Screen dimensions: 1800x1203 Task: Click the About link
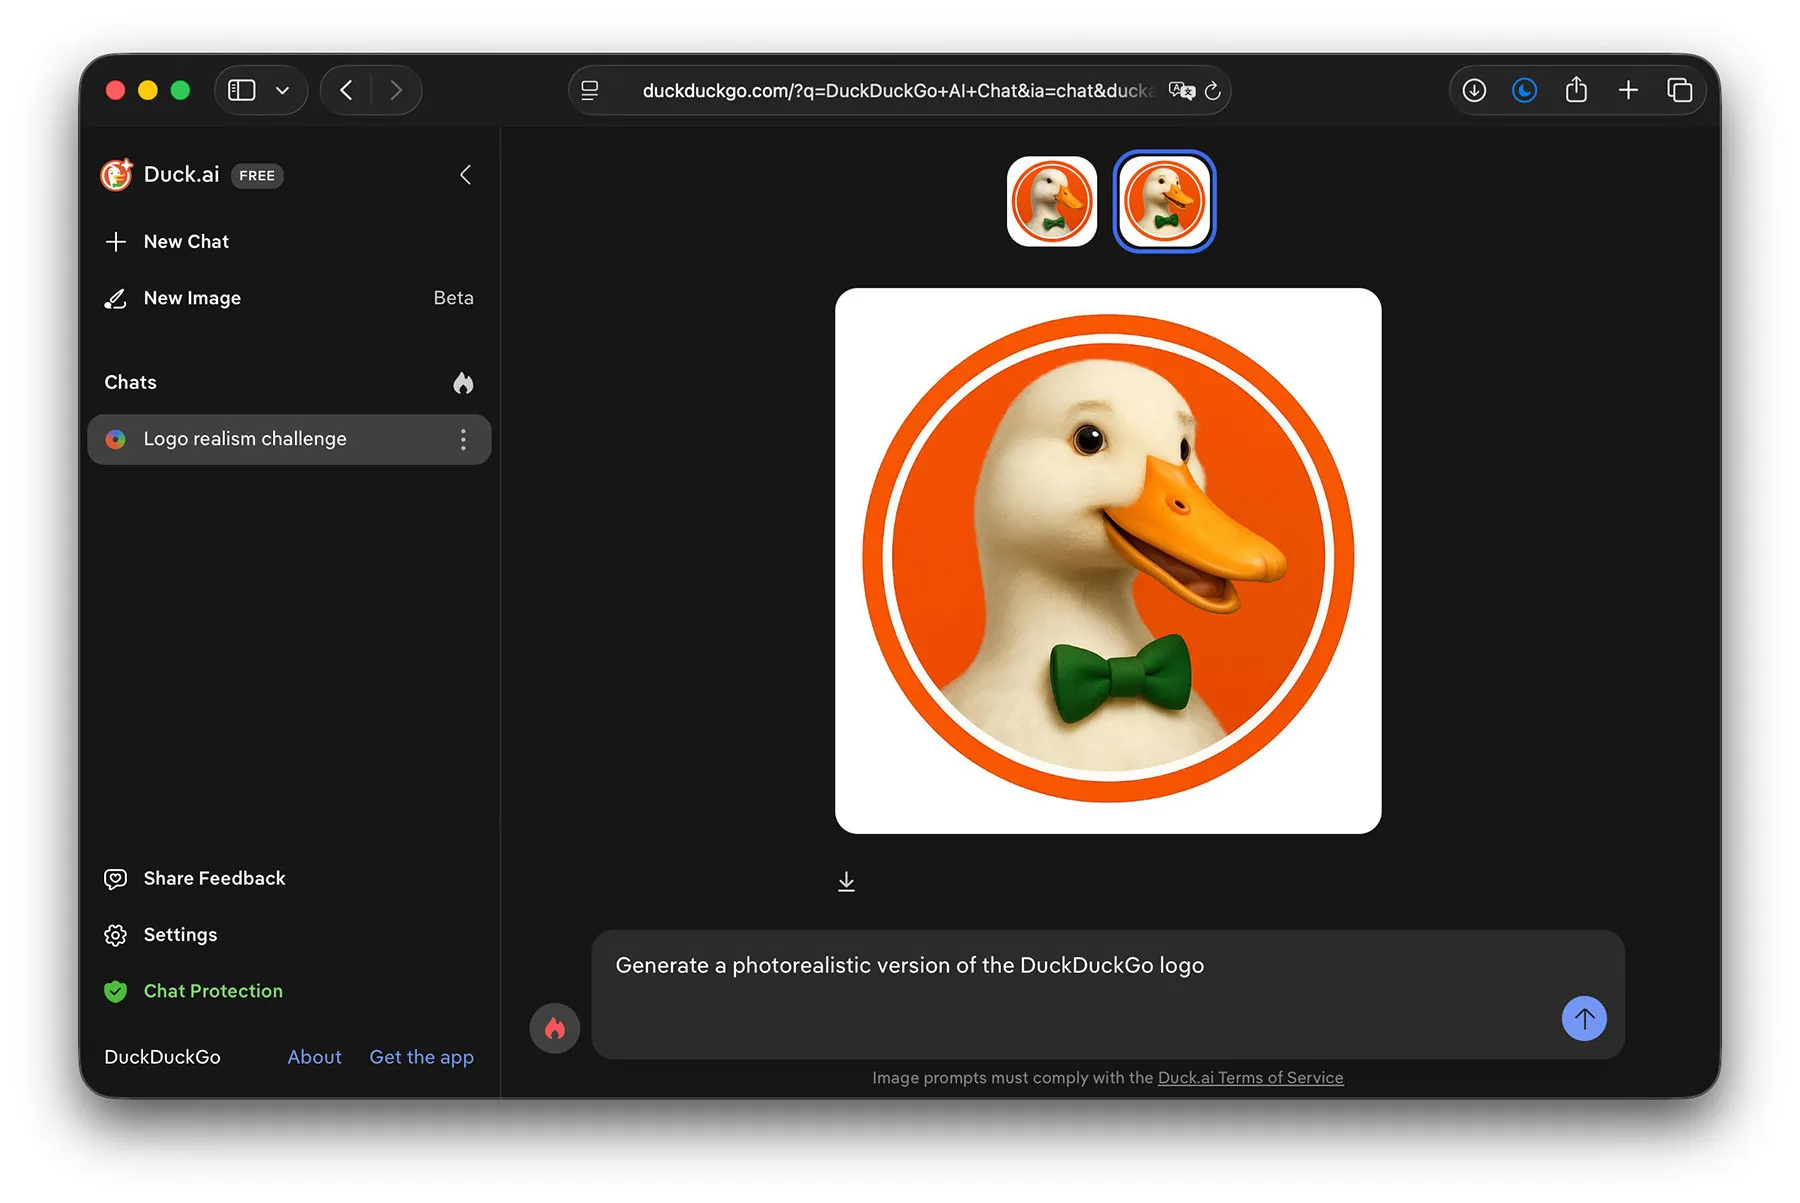314,1057
